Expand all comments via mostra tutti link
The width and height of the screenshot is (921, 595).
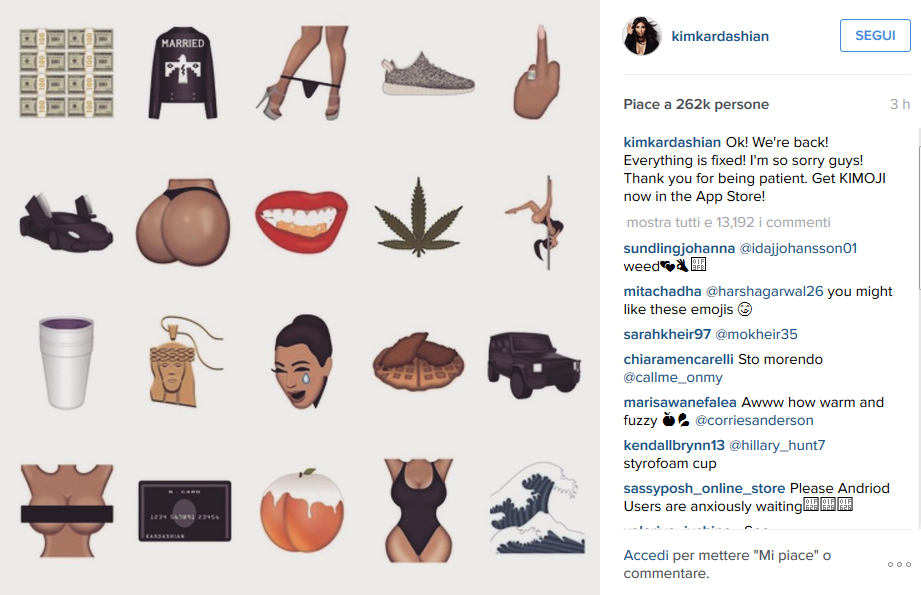728,222
